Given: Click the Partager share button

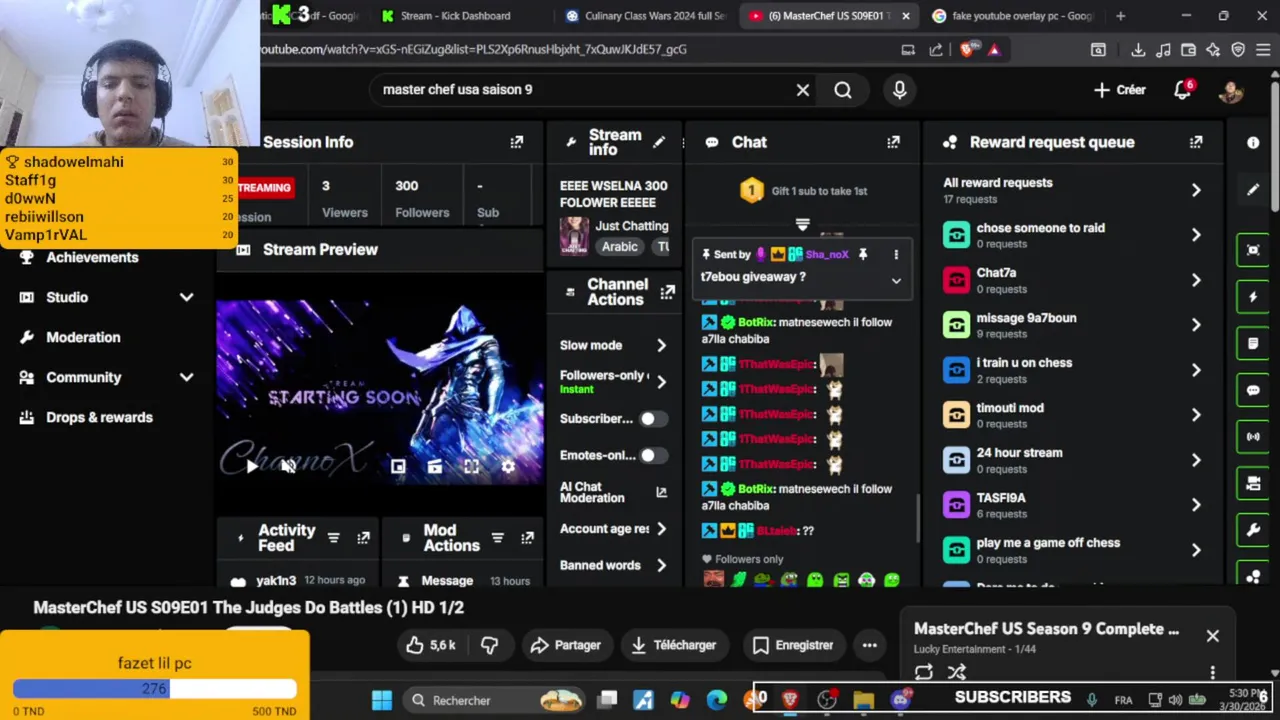Looking at the screenshot, I should [566, 645].
